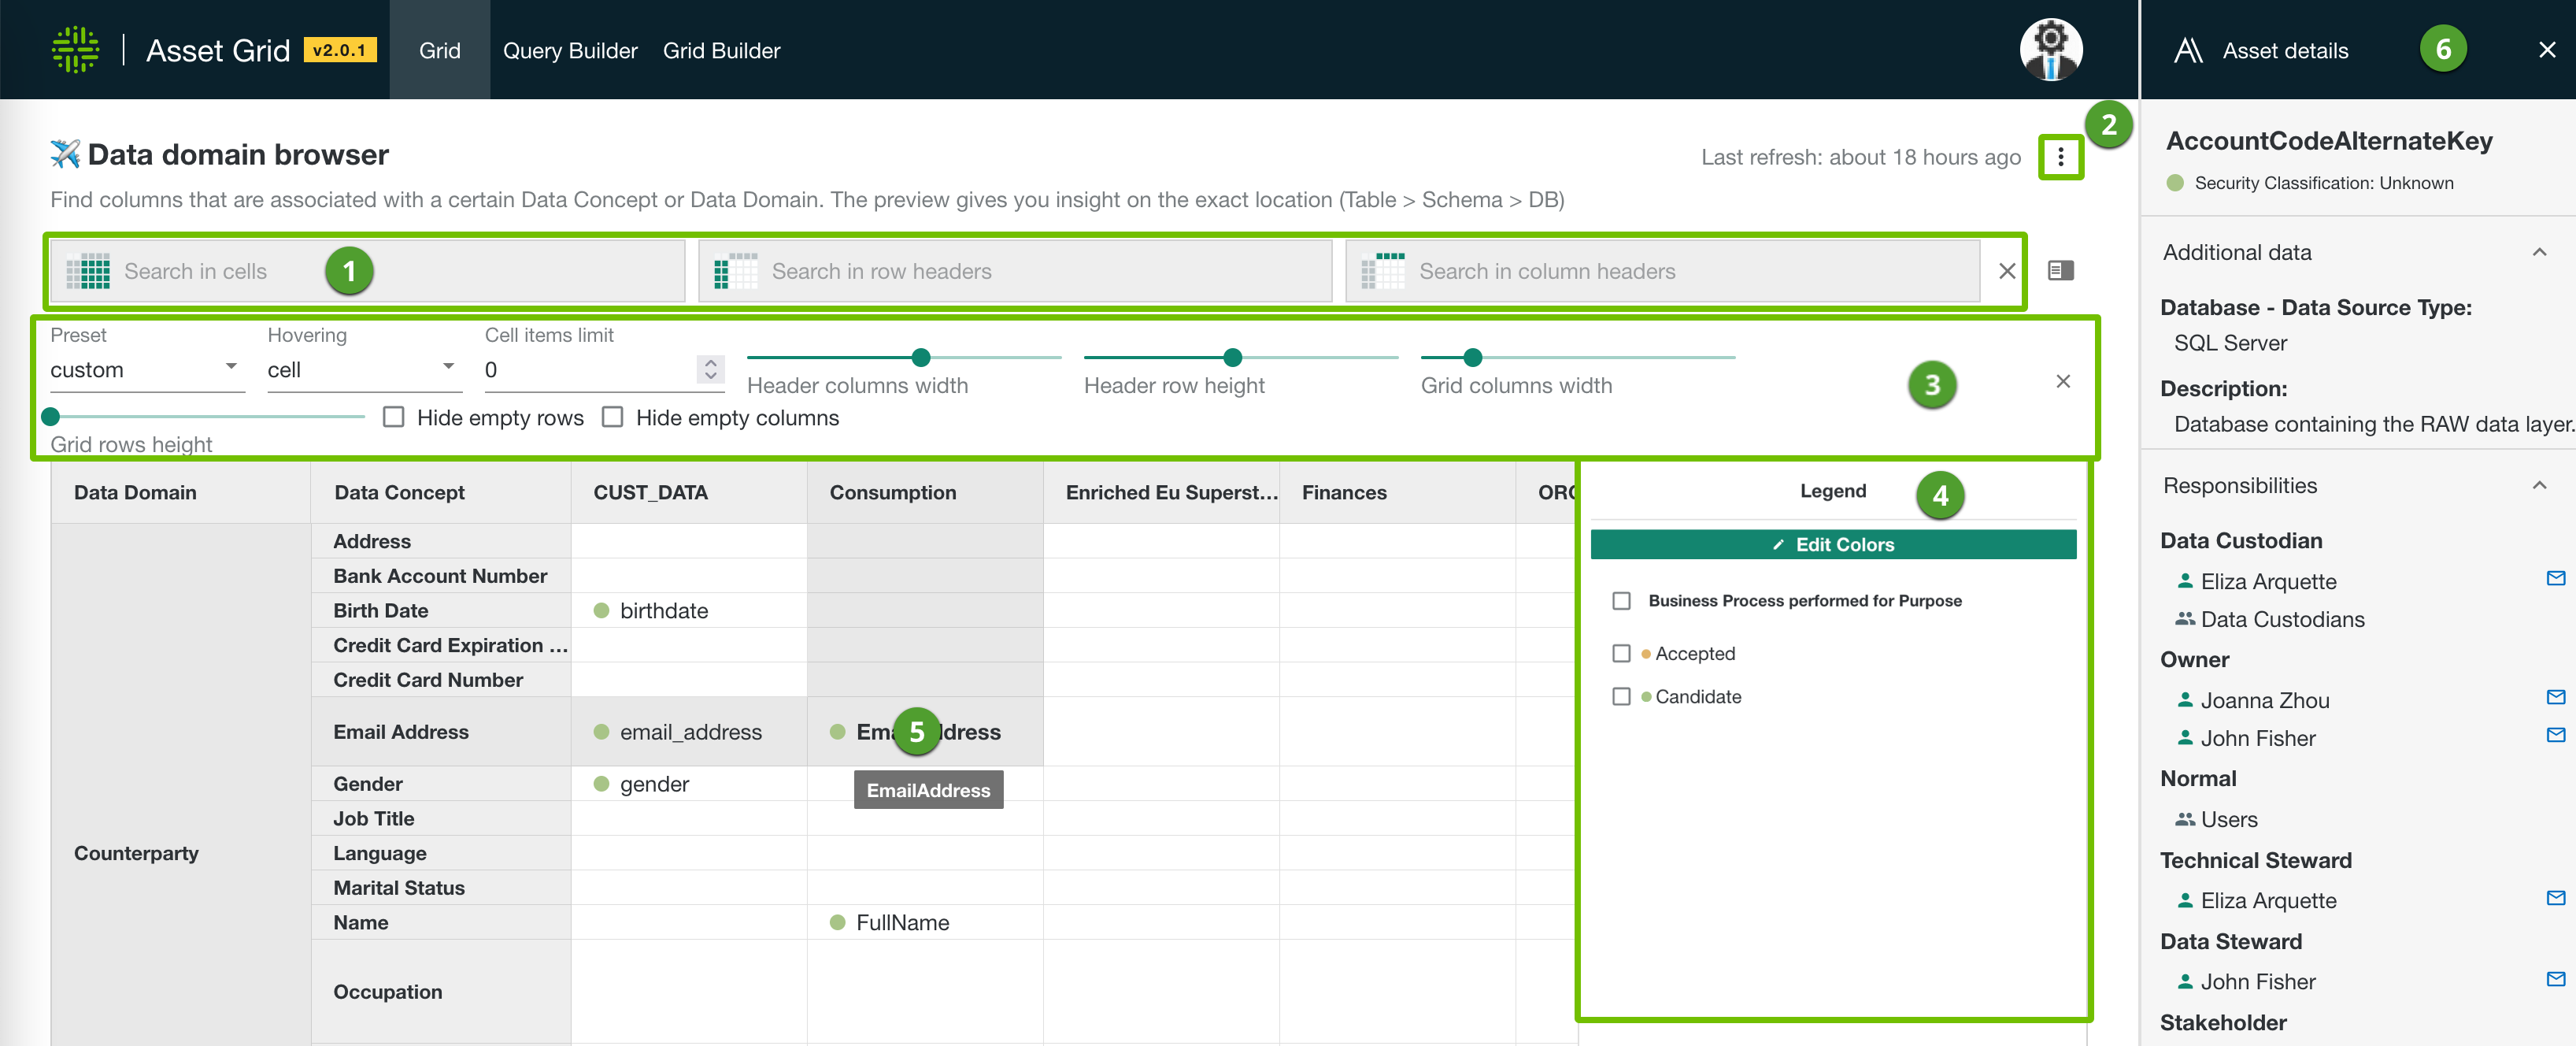Click the Asset details panel logo icon
This screenshot has width=2576, height=1046.
click(2188, 50)
